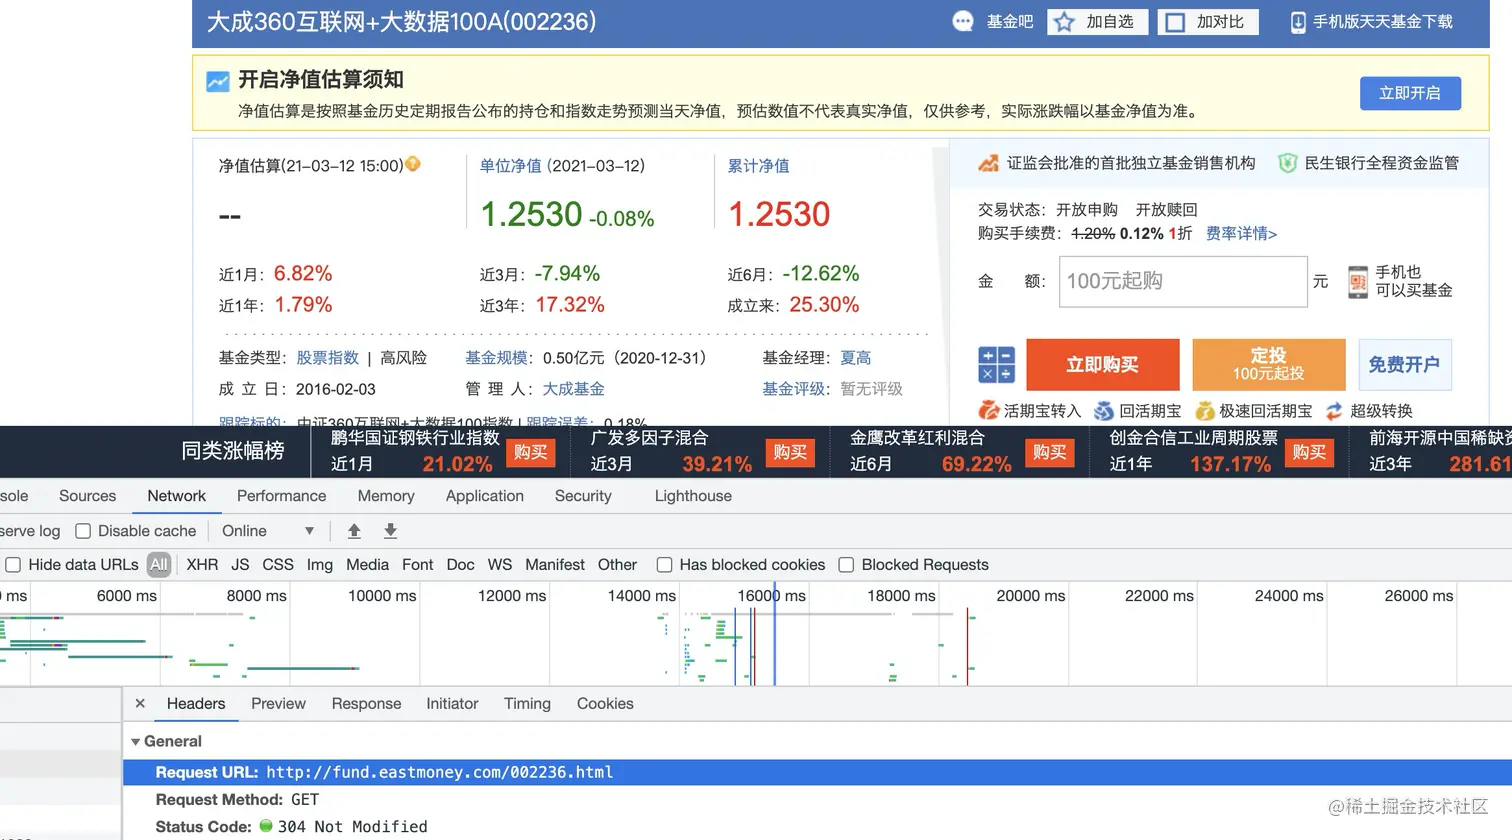Click the 极速回活期宝 money bag icon

coord(1204,410)
